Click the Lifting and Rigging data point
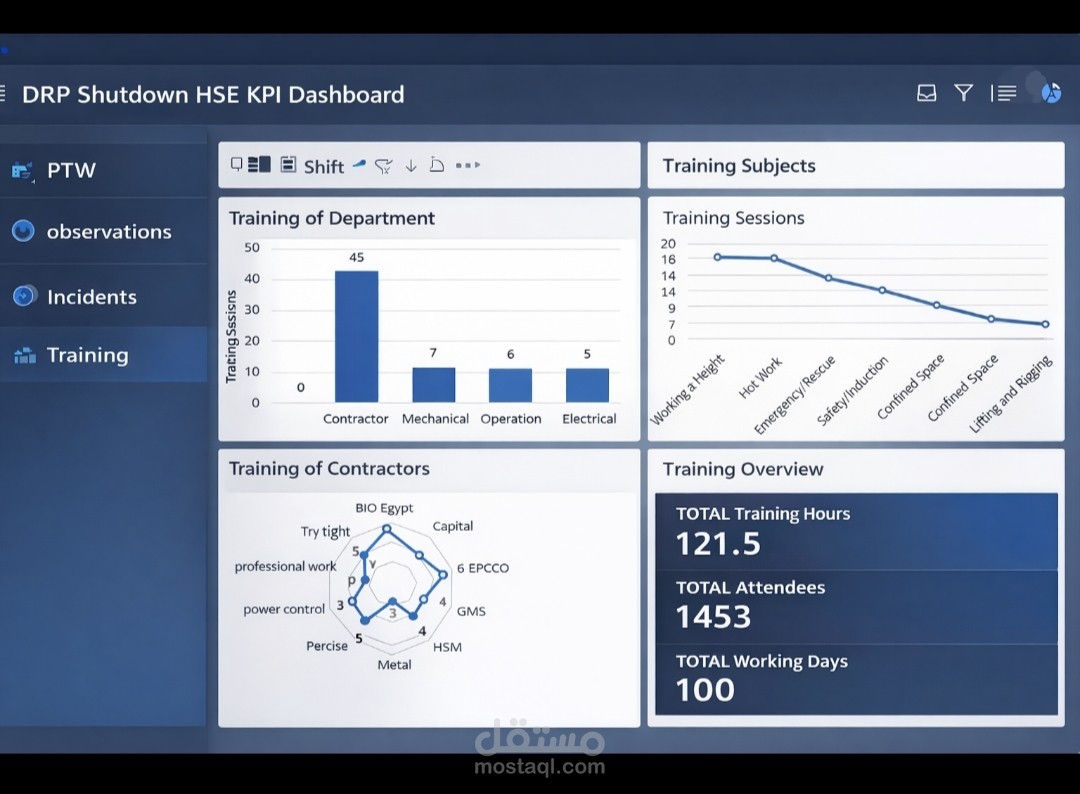 pyautogui.click(x=1046, y=324)
